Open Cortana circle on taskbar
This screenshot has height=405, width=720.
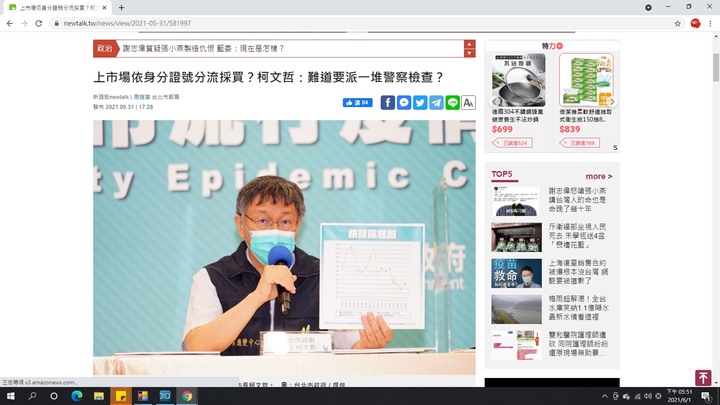coord(54,396)
